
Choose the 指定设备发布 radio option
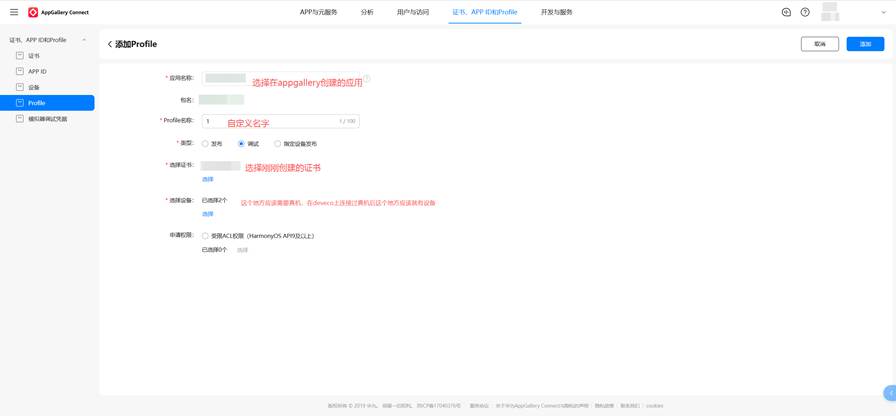pos(278,144)
